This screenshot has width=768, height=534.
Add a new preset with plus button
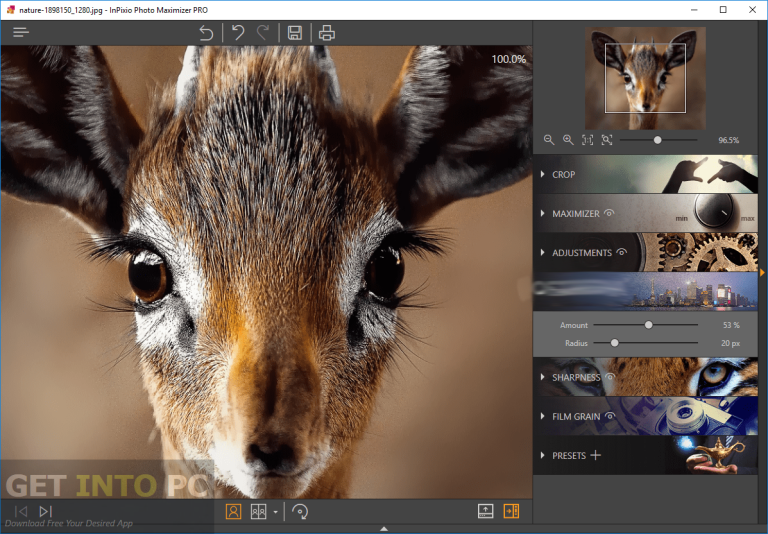[x=595, y=455]
